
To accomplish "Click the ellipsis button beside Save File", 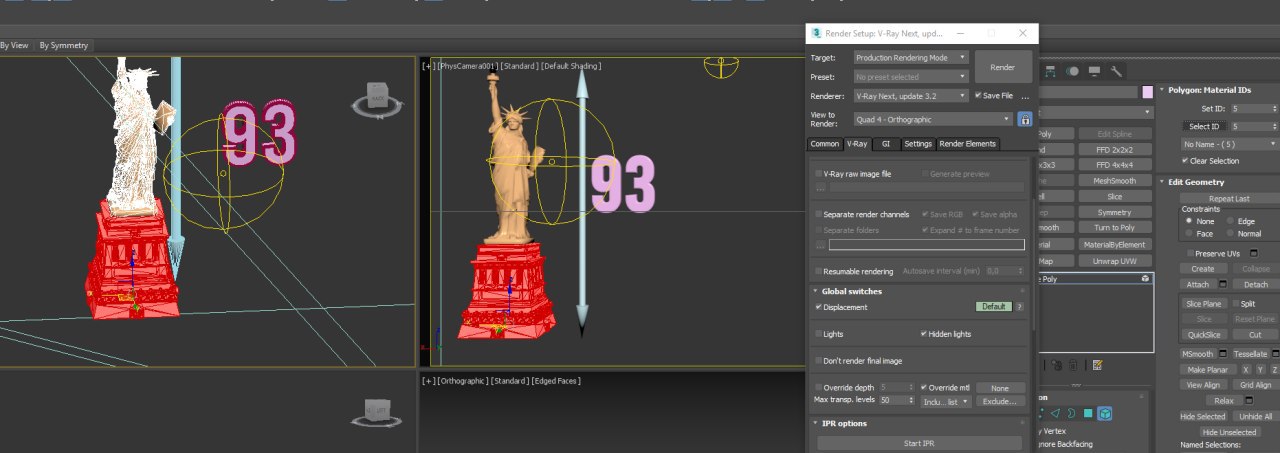I will (x=1024, y=96).
